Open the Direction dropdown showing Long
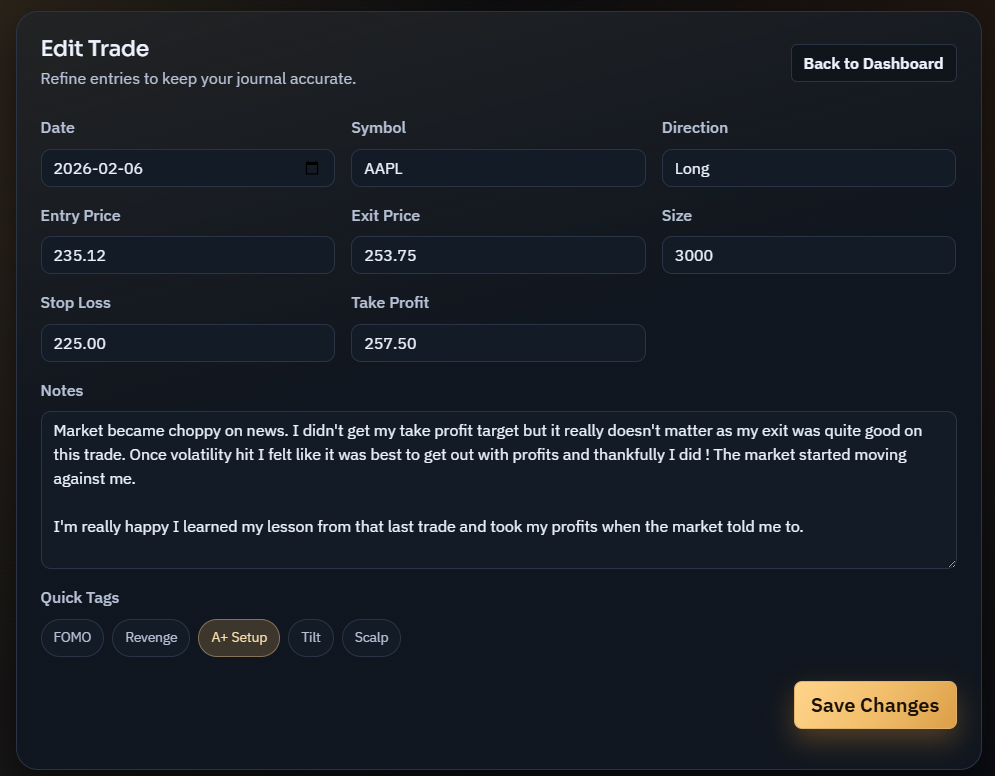The width and height of the screenshot is (995, 776). (808, 168)
